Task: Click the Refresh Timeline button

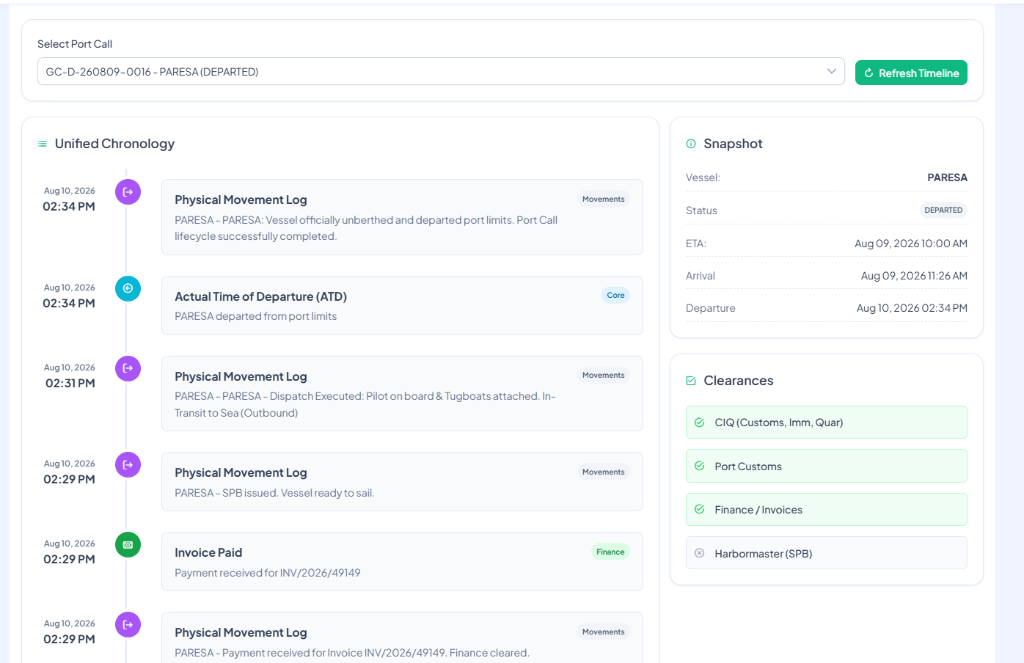Action: click(x=911, y=73)
